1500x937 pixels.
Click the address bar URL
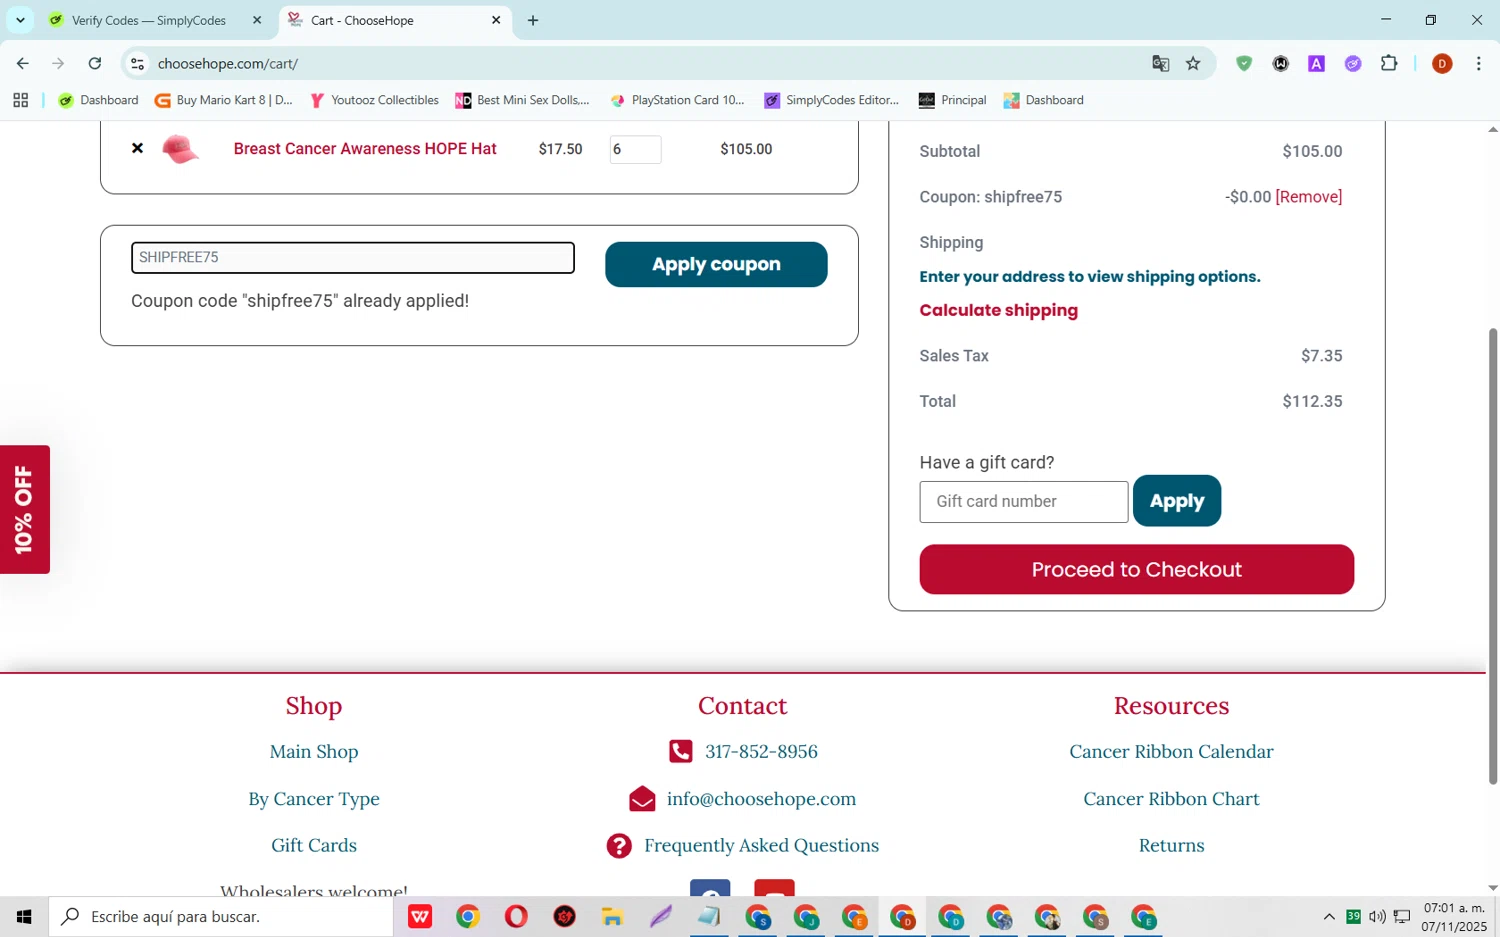coord(228,63)
